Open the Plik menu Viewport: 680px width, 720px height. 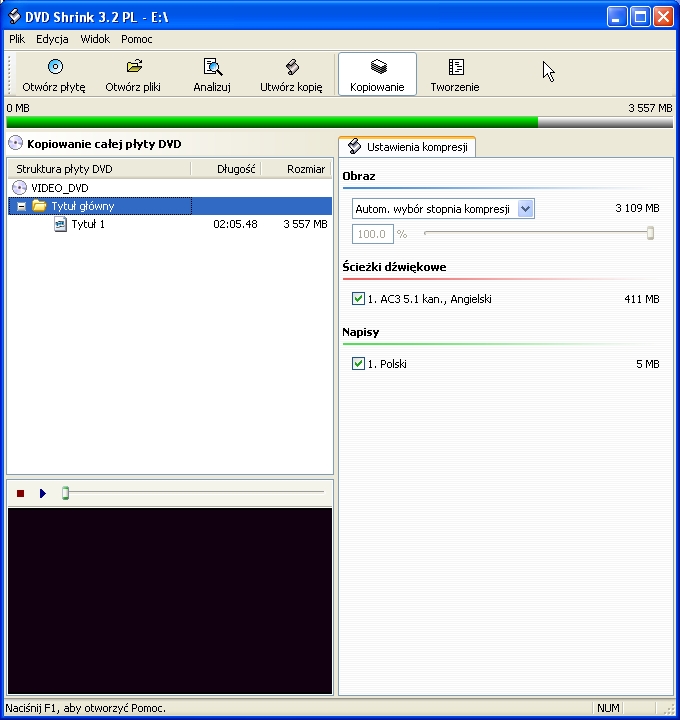click(x=17, y=39)
